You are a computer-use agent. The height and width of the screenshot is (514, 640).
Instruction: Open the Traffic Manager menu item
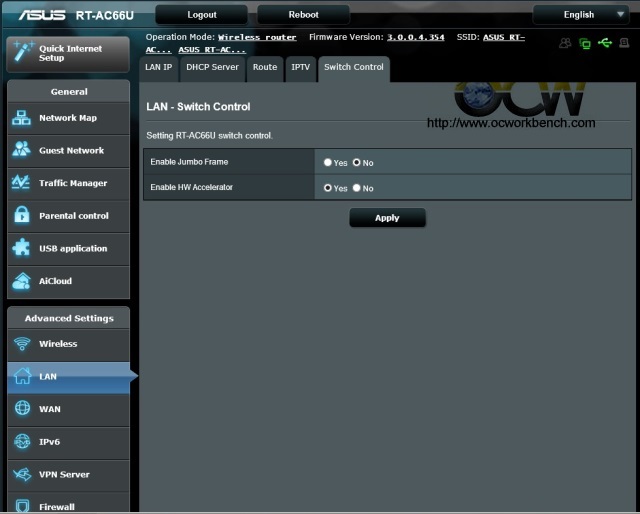coord(69,184)
